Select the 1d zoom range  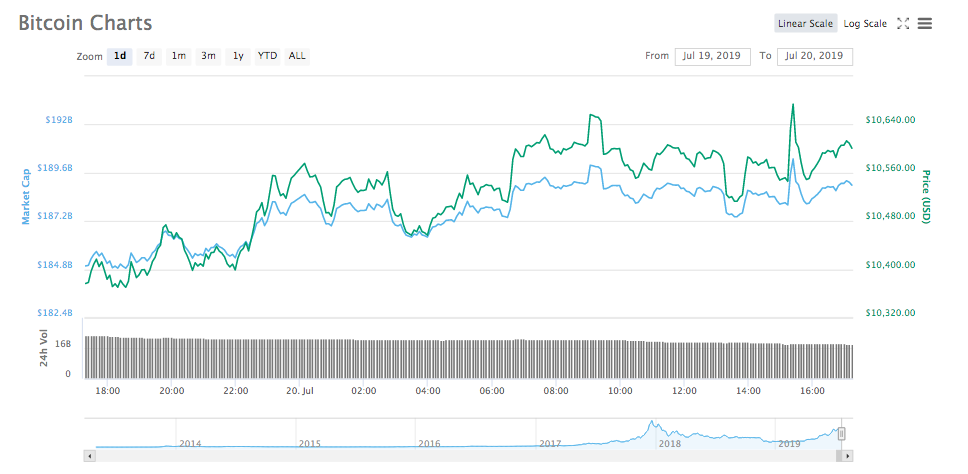point(120,56)
